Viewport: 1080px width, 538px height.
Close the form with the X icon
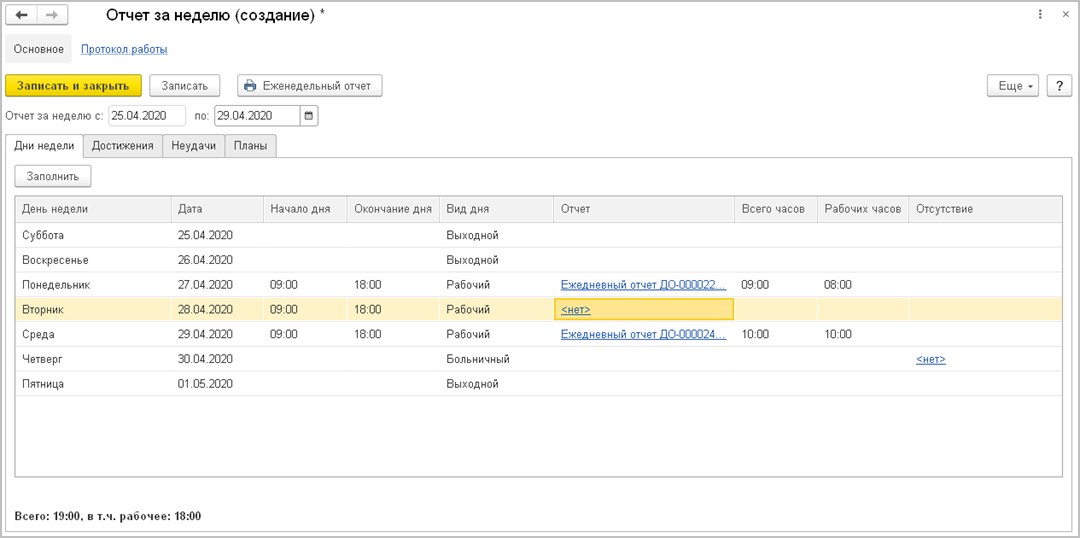point(1062,16)
